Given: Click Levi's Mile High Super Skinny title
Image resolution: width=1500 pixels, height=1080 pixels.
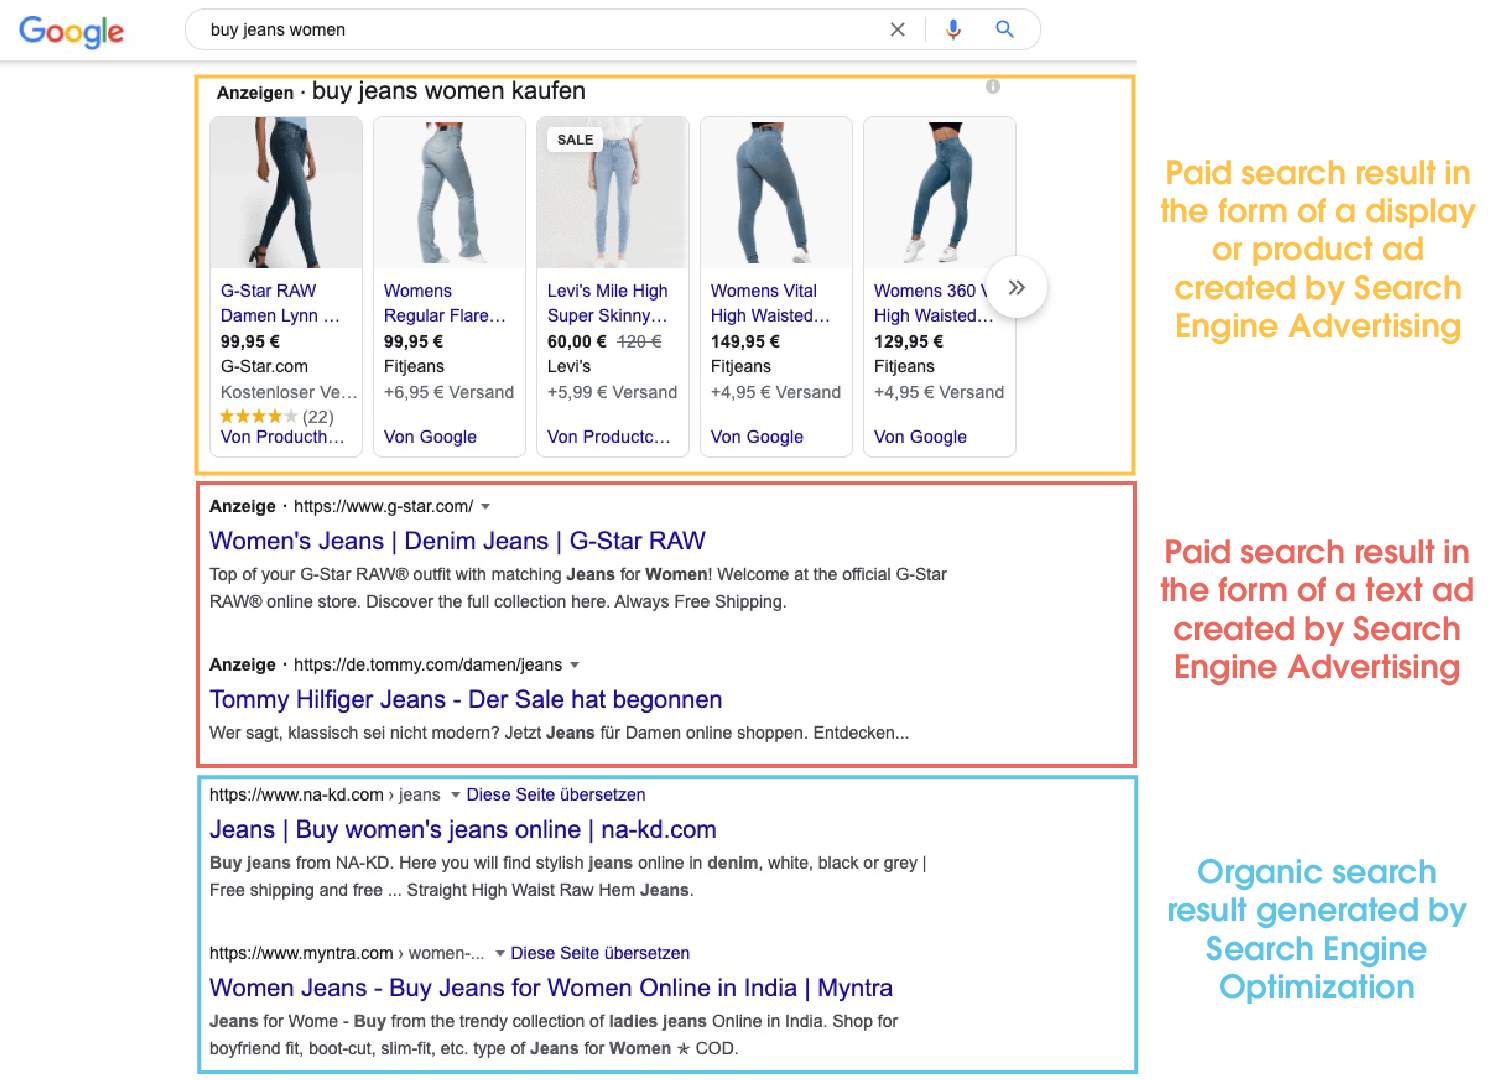Looking at the screenshot, I should (607, 303).
